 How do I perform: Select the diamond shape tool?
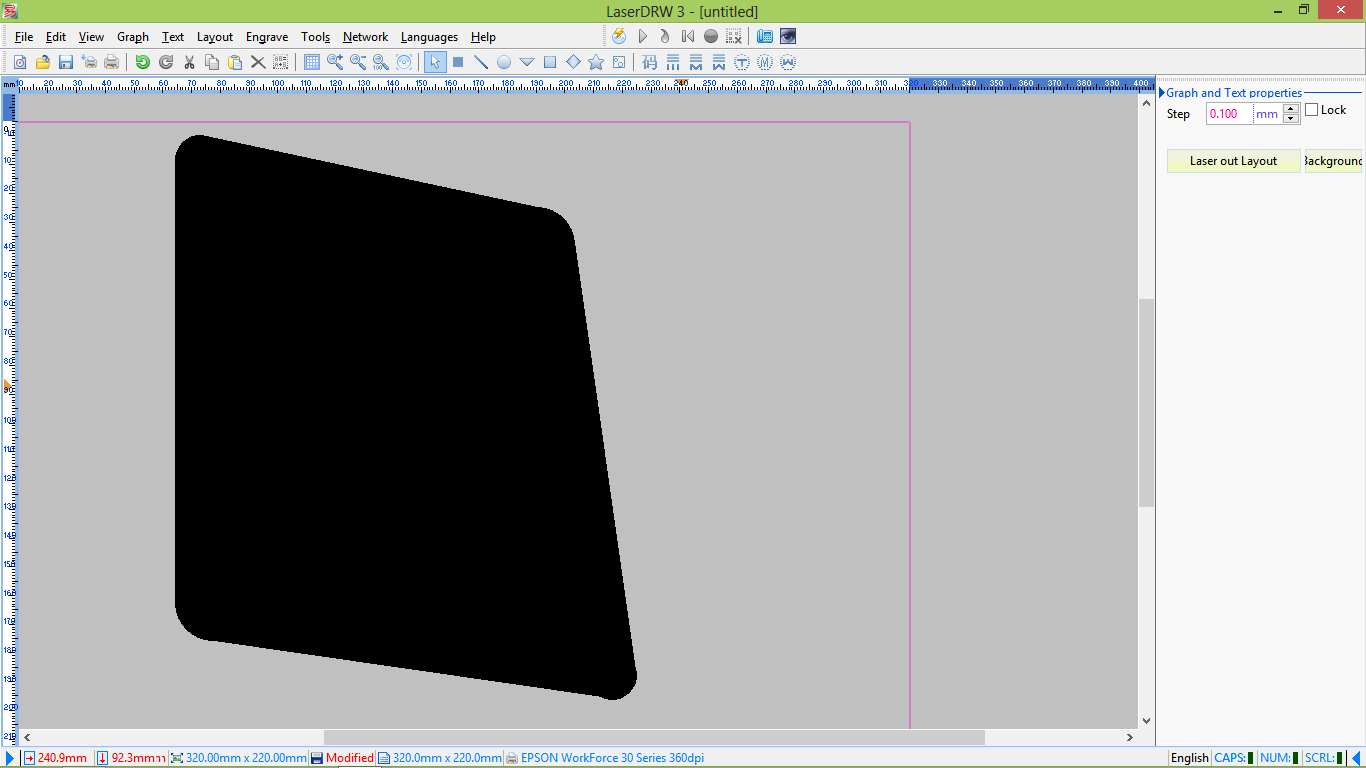[x=573, y=62]
